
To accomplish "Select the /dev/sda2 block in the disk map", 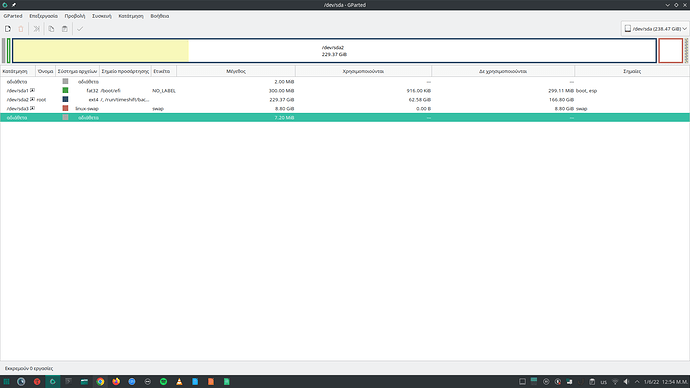I will tap(334, 51).
